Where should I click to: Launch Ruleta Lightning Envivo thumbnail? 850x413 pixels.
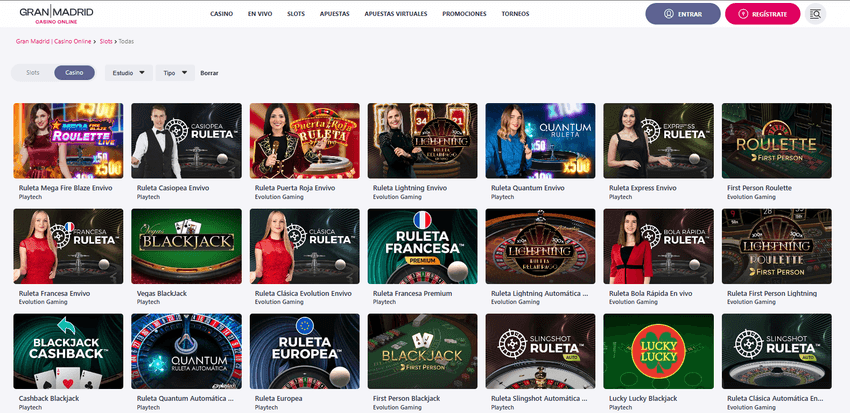click(x=423, y=141)
